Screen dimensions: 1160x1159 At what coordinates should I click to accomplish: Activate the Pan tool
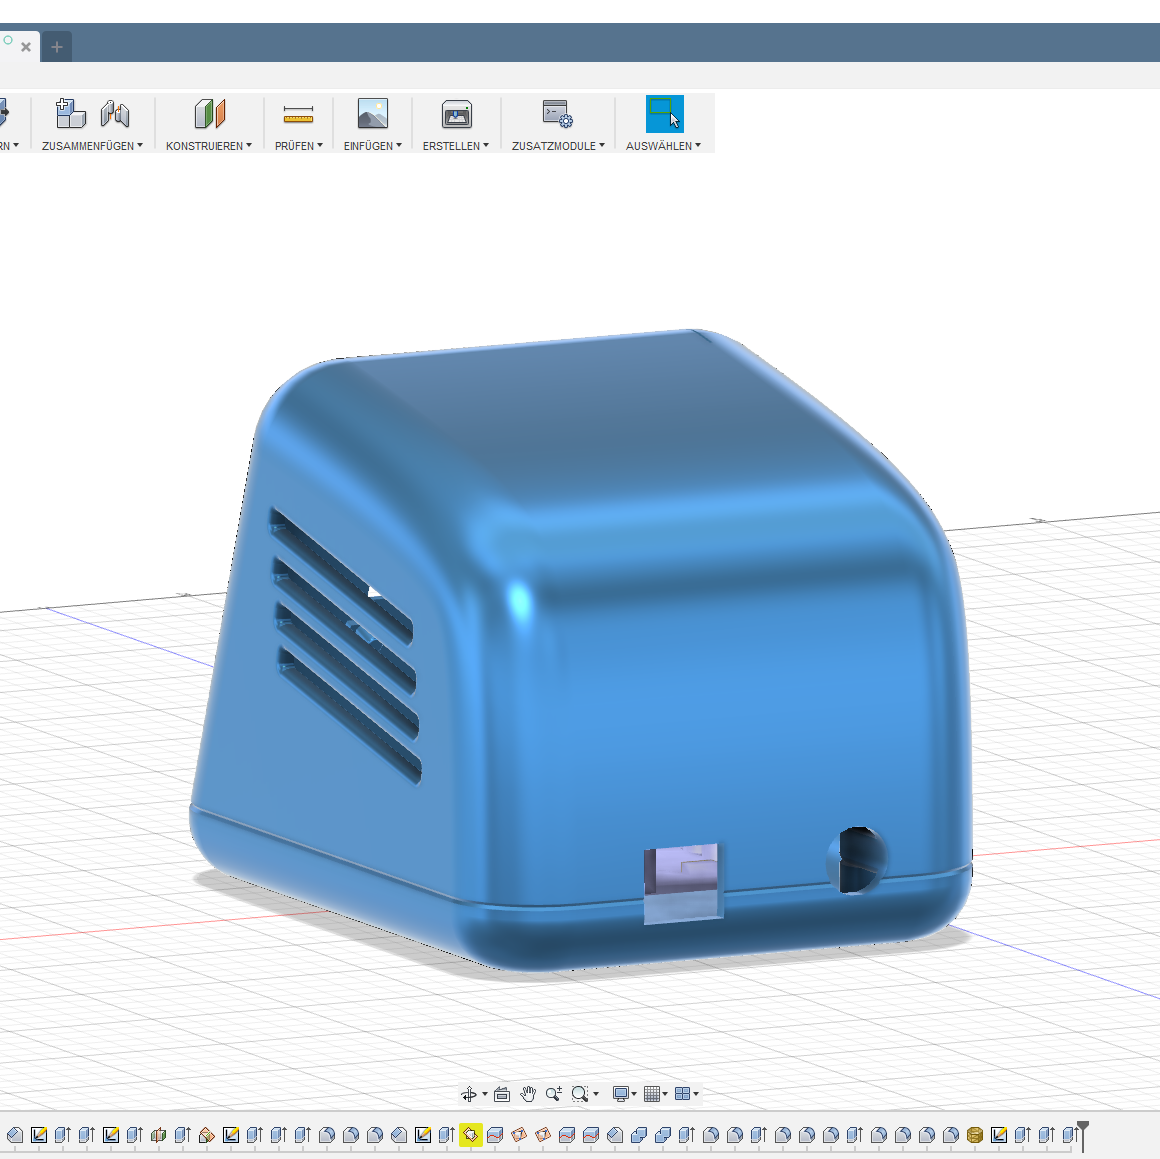point(528,1093)
